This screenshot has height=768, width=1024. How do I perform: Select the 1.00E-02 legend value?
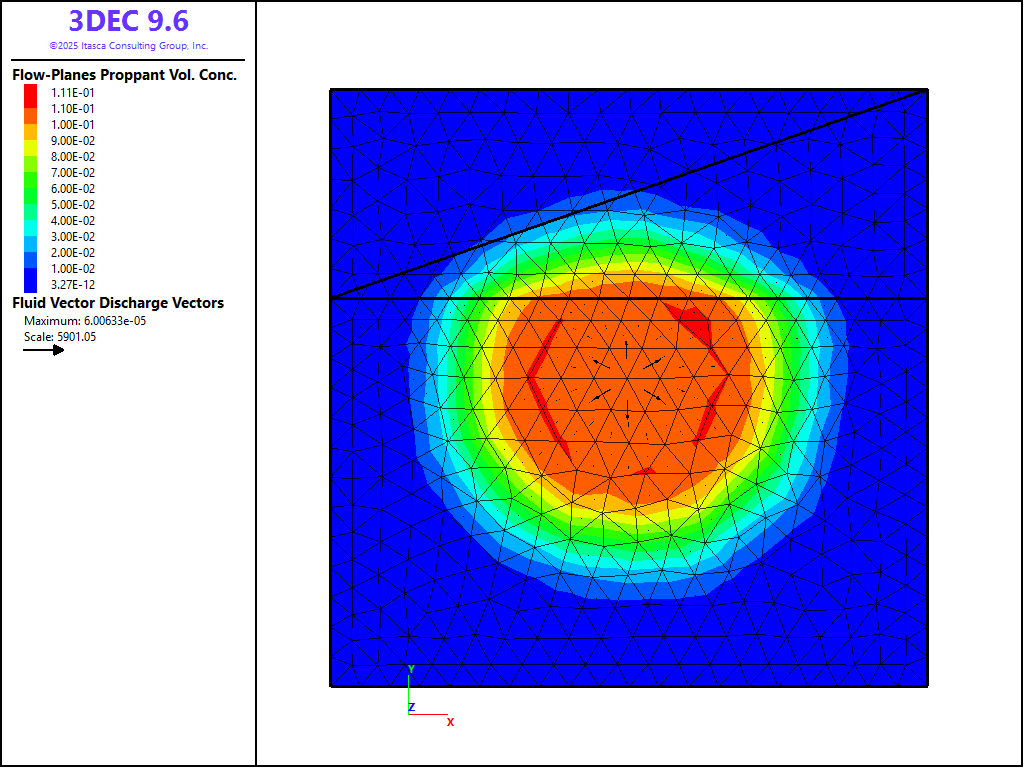(x=73, y=269)
